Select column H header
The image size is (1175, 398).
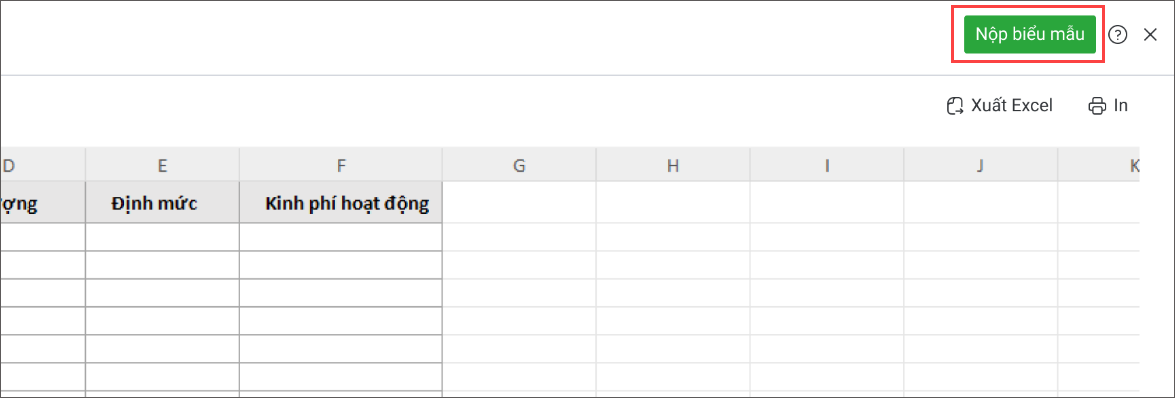coord(673,166)
